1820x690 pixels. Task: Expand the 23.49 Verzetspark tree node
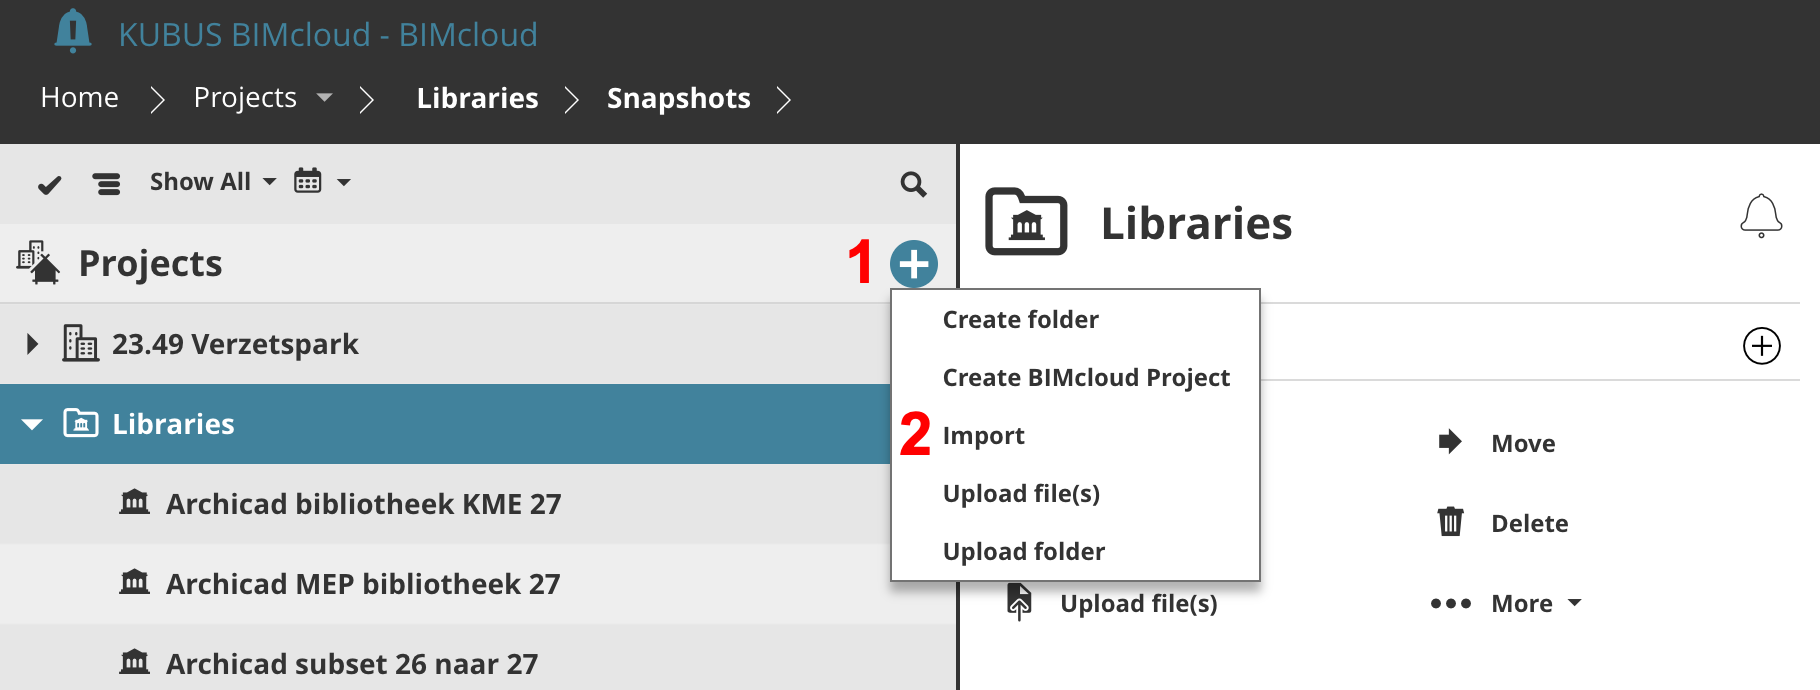coord(32,344)
